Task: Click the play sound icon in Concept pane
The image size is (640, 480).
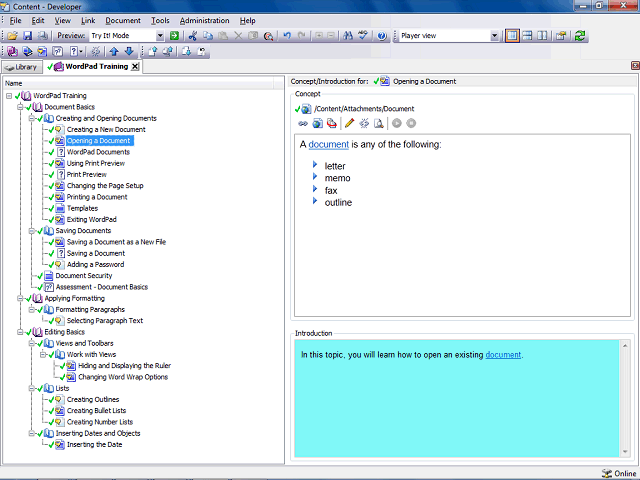Action: pyautogui.click(x=397, y=123)
